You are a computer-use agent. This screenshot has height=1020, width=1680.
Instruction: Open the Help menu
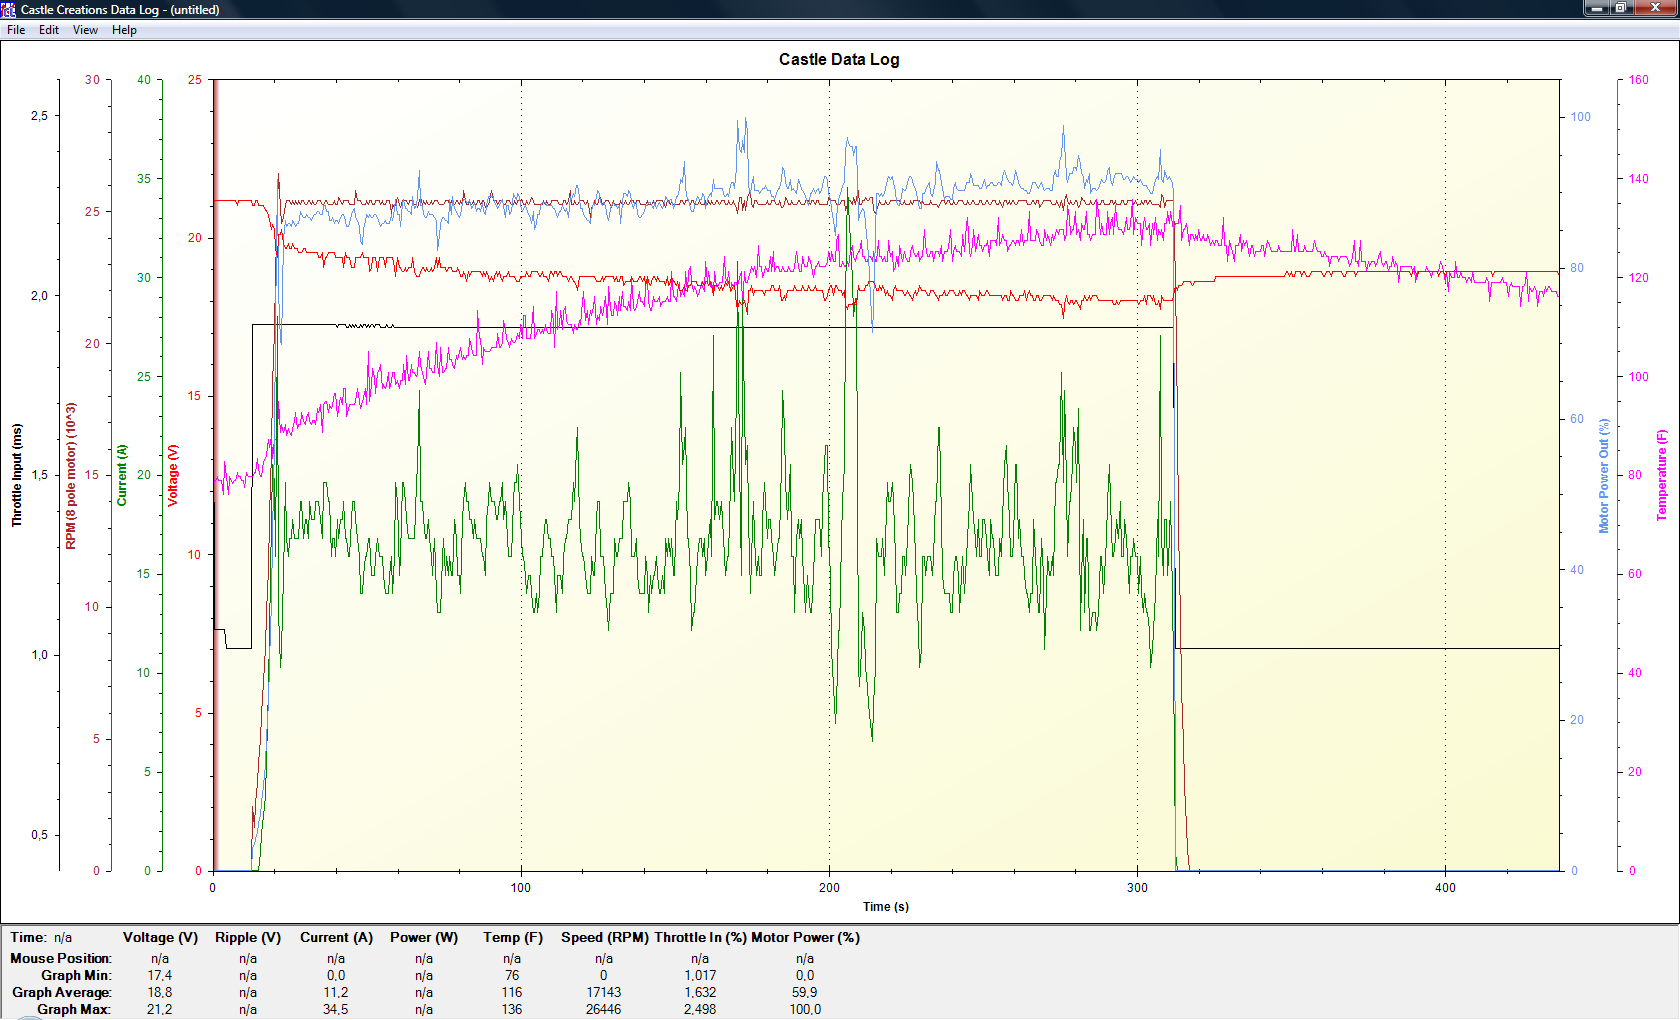[x=124, y=30]
